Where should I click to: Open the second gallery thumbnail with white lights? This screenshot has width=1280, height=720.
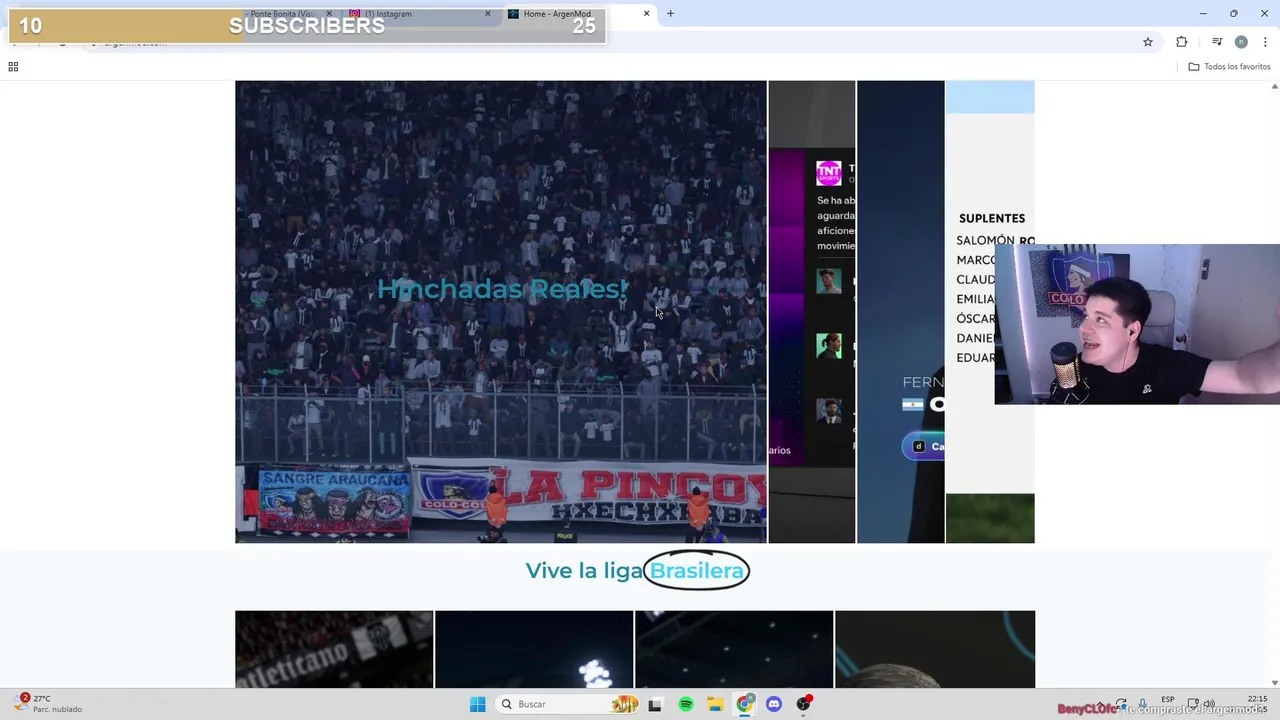[534, 649]
